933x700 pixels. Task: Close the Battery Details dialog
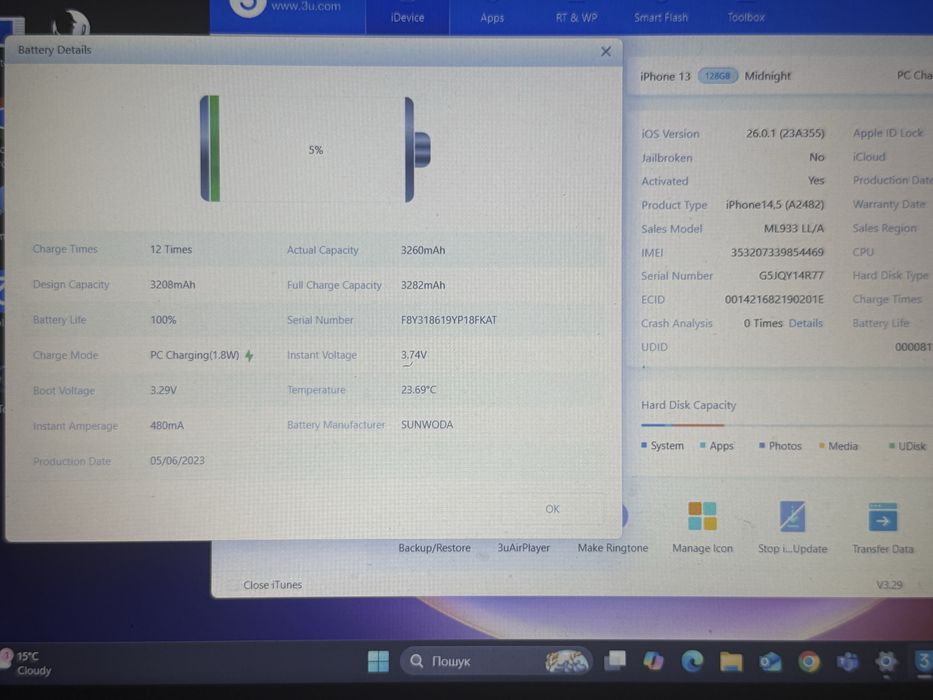tap(606, 51)
